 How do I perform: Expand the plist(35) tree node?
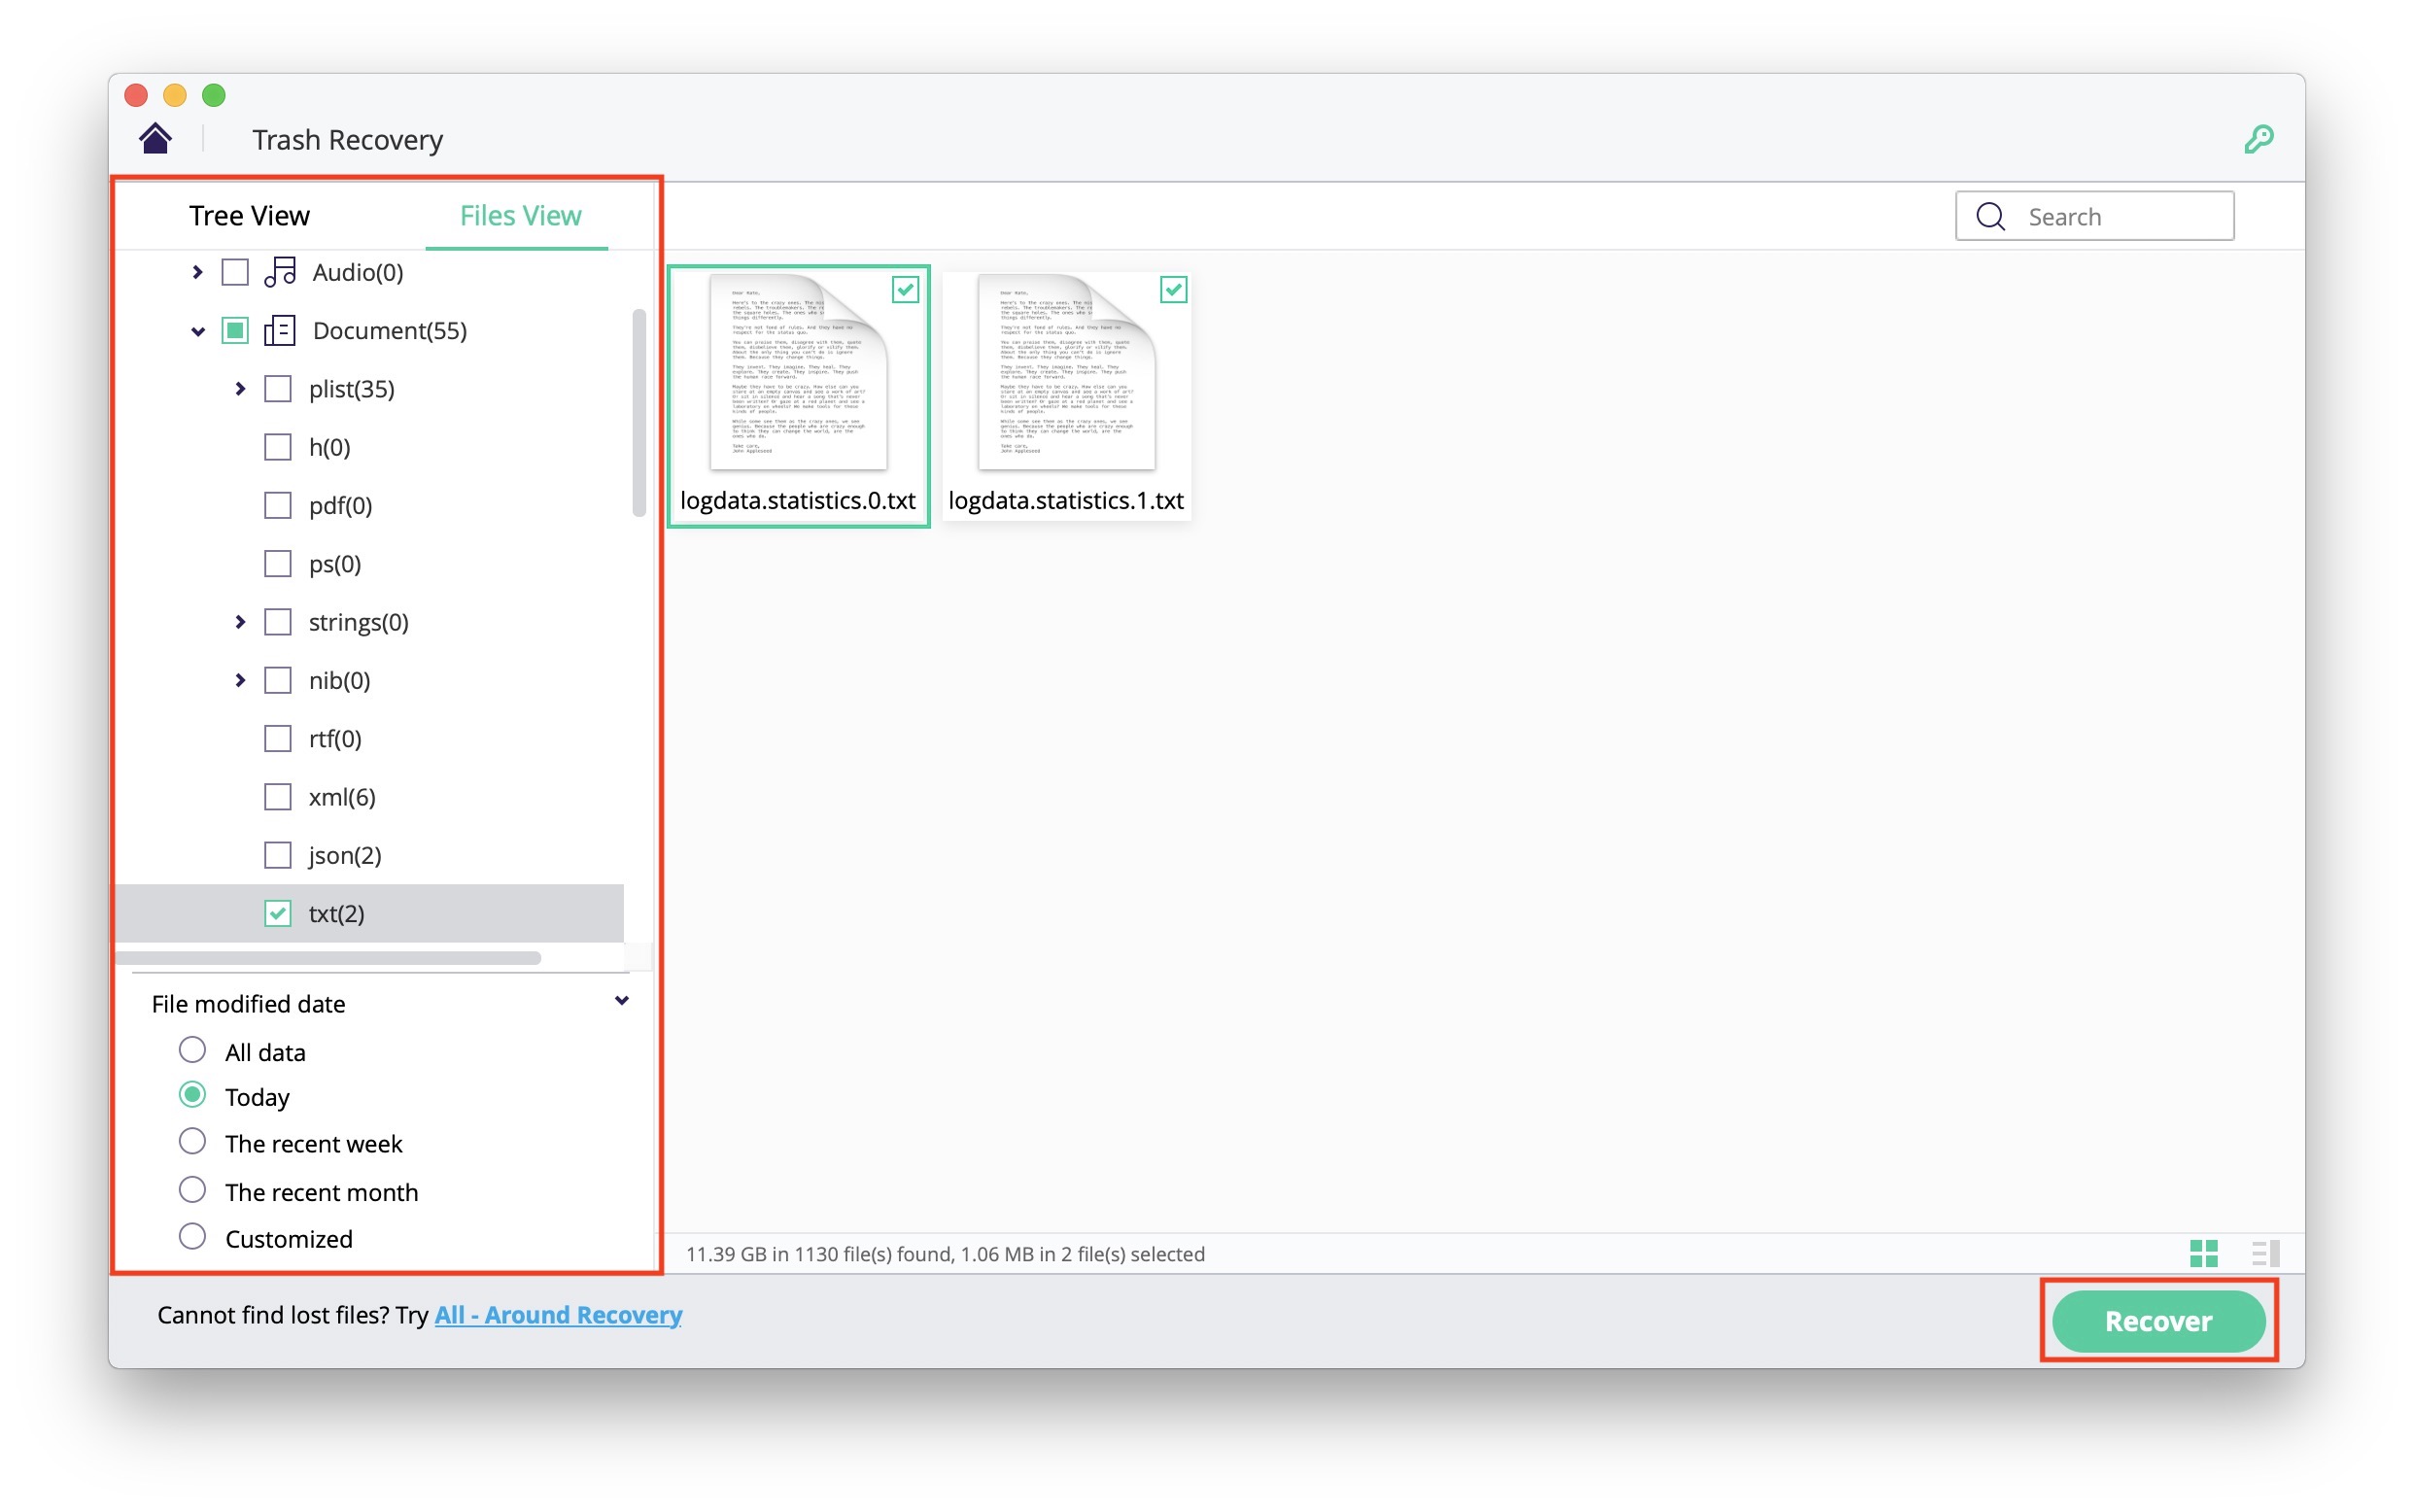tap(240, 389)
